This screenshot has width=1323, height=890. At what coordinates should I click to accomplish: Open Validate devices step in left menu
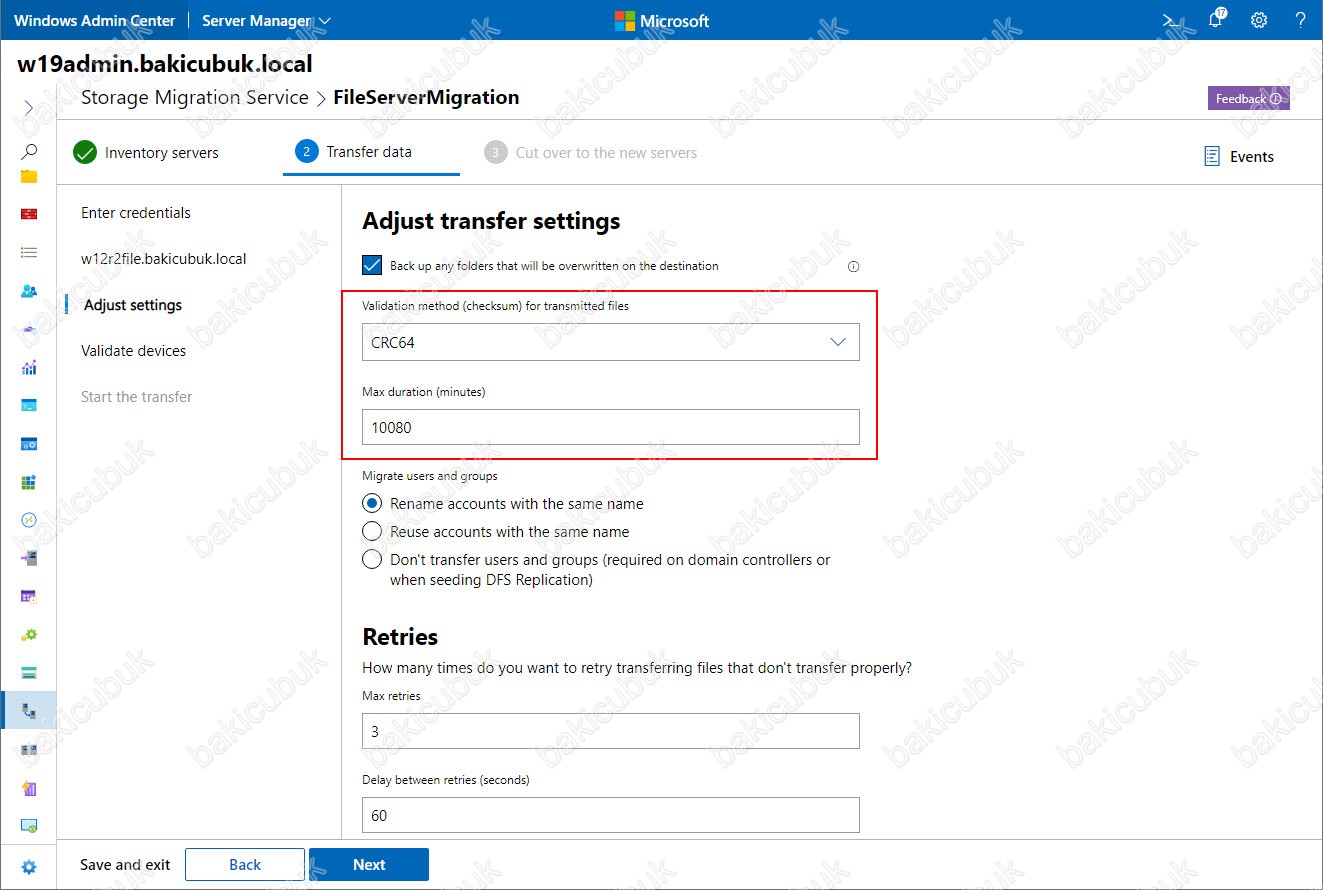pos(134,351)
